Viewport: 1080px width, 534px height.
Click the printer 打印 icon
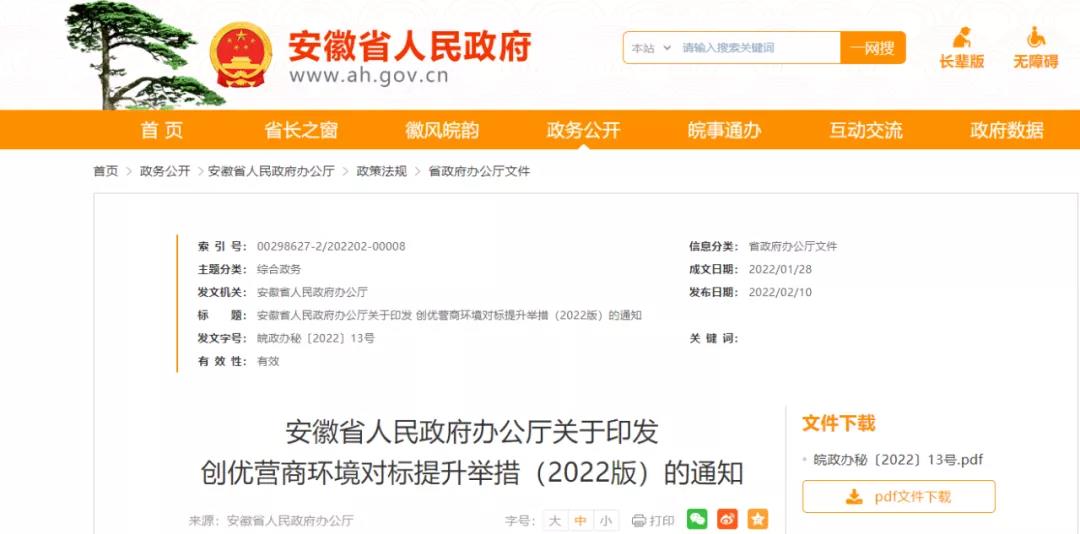638,521
